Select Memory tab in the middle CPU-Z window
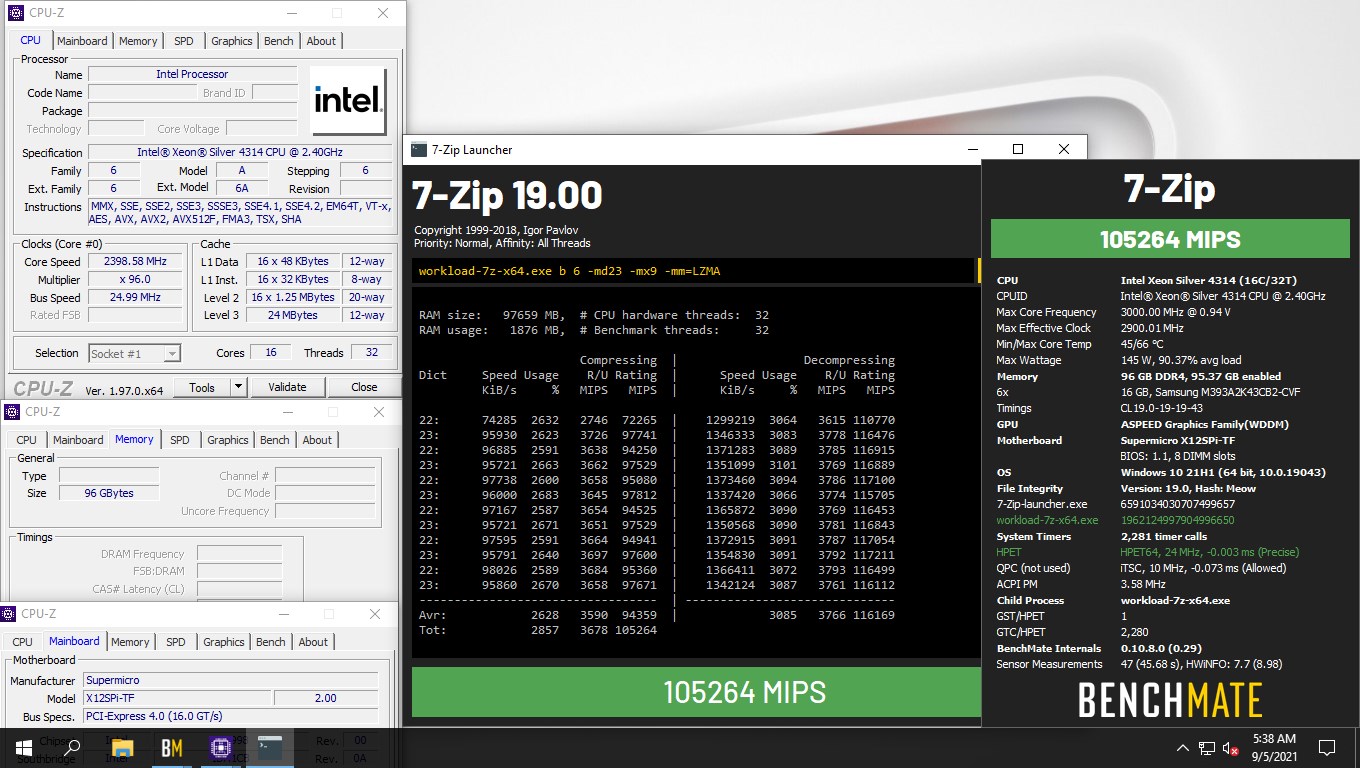Screen dimensions: 1360x768 134,439
